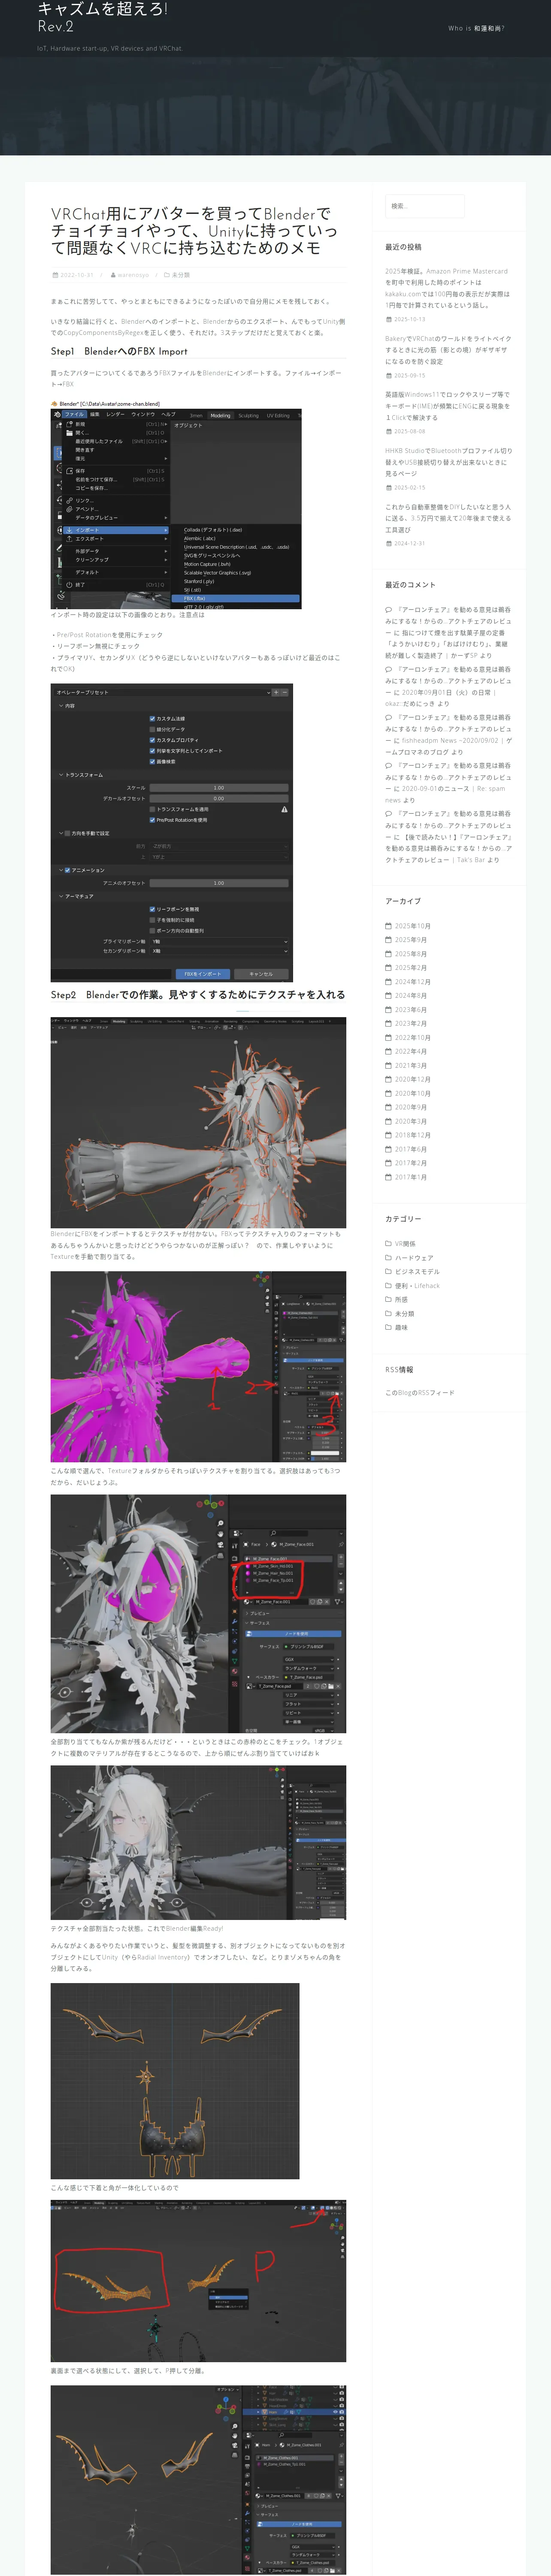
Task: Open the image of separated horns and clothing
Action: pos(175,2081)
